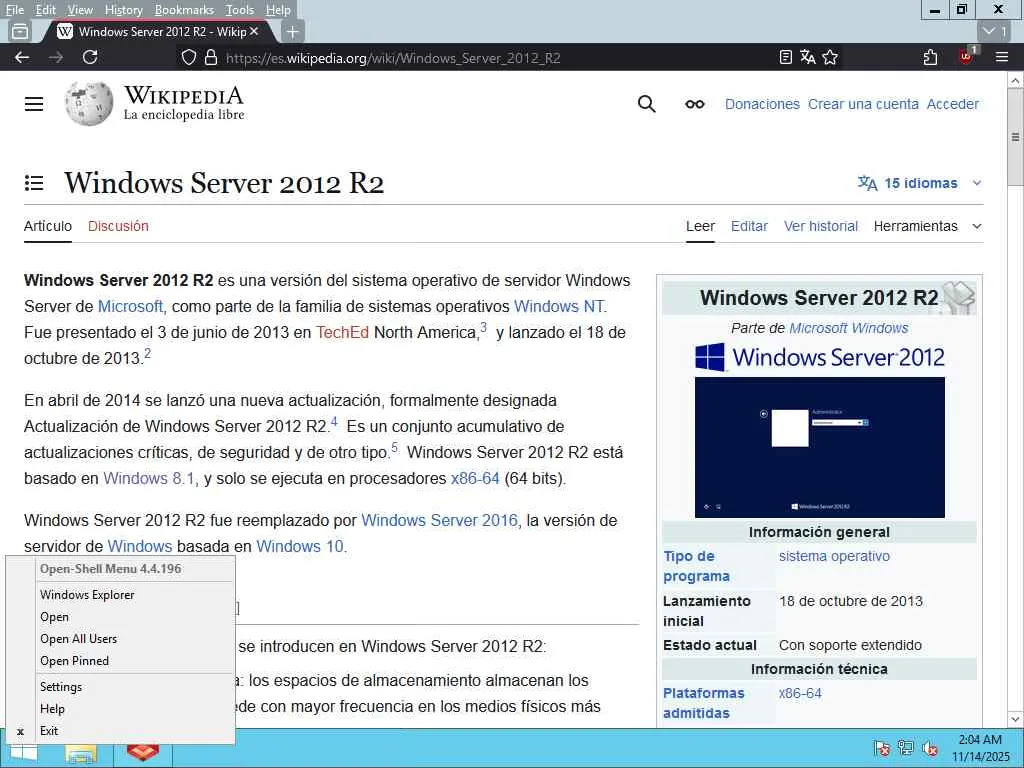Click the network tray icon
The height and width of the screenshot is (768, 1024).
click(x=906, y=748)
